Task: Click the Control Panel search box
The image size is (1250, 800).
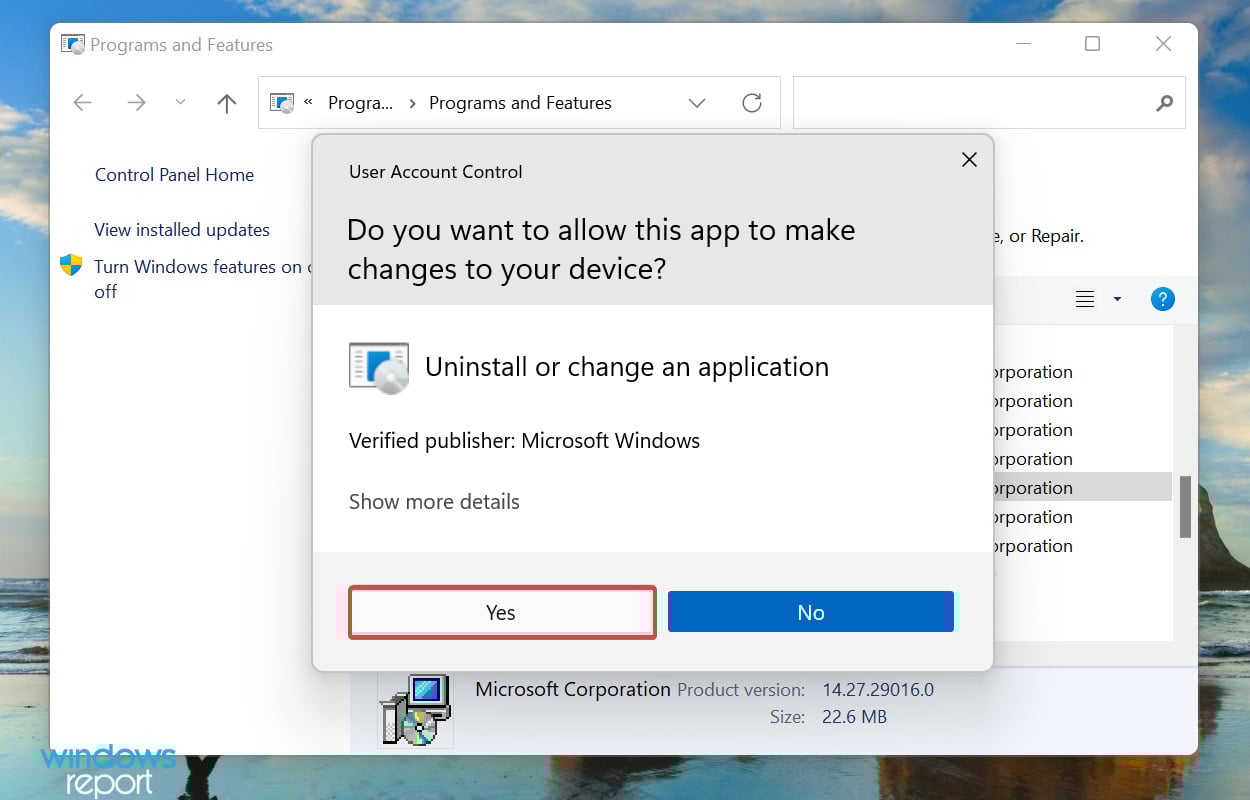Action: coord(989,103)
